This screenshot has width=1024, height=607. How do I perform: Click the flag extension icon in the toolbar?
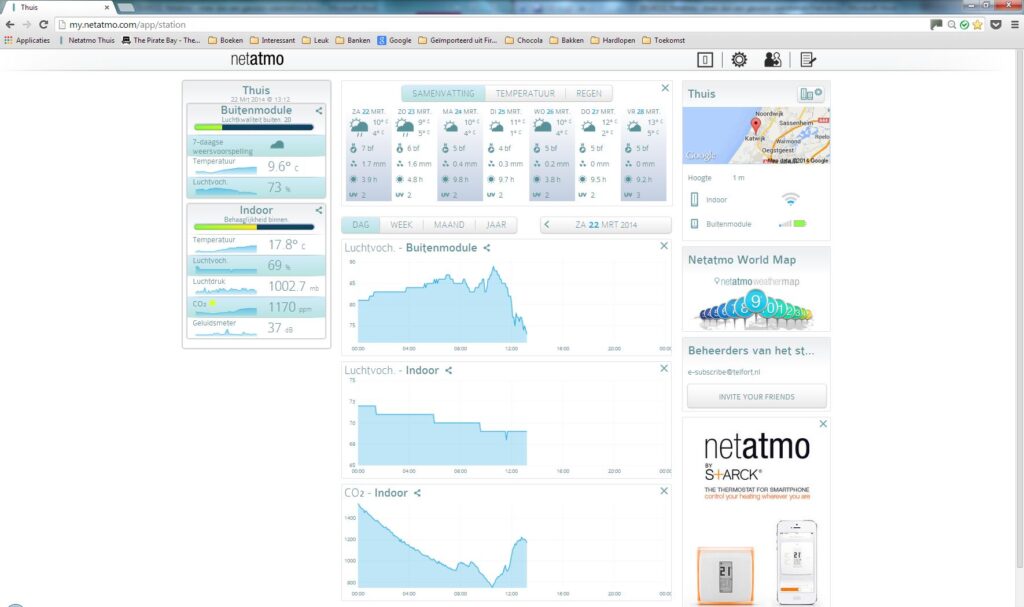pyautogui.click(x=936, y=25)
